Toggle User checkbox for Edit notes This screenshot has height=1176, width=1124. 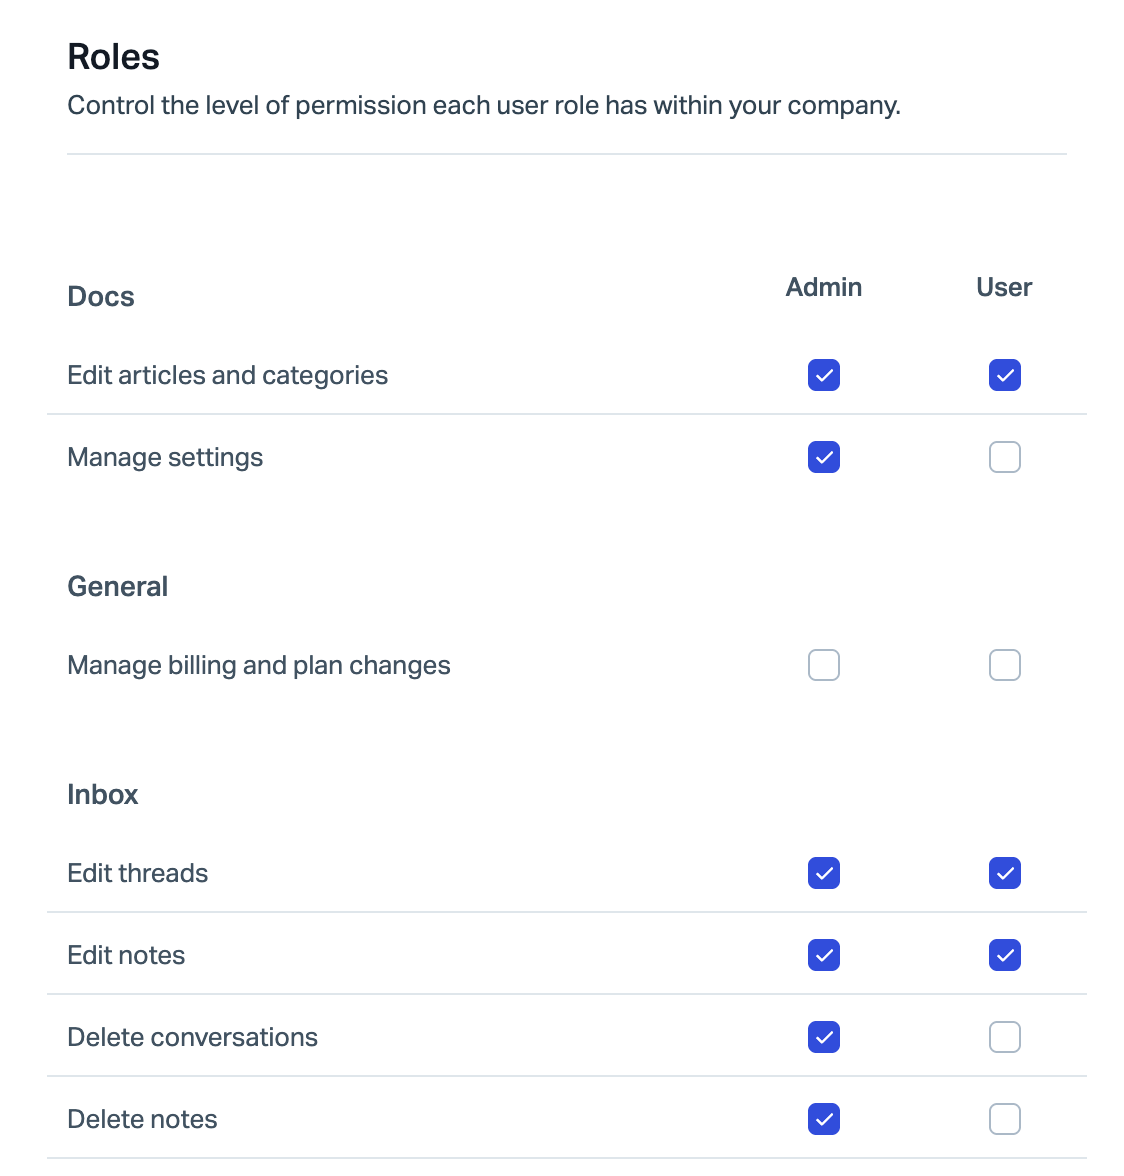point(1004,955)
